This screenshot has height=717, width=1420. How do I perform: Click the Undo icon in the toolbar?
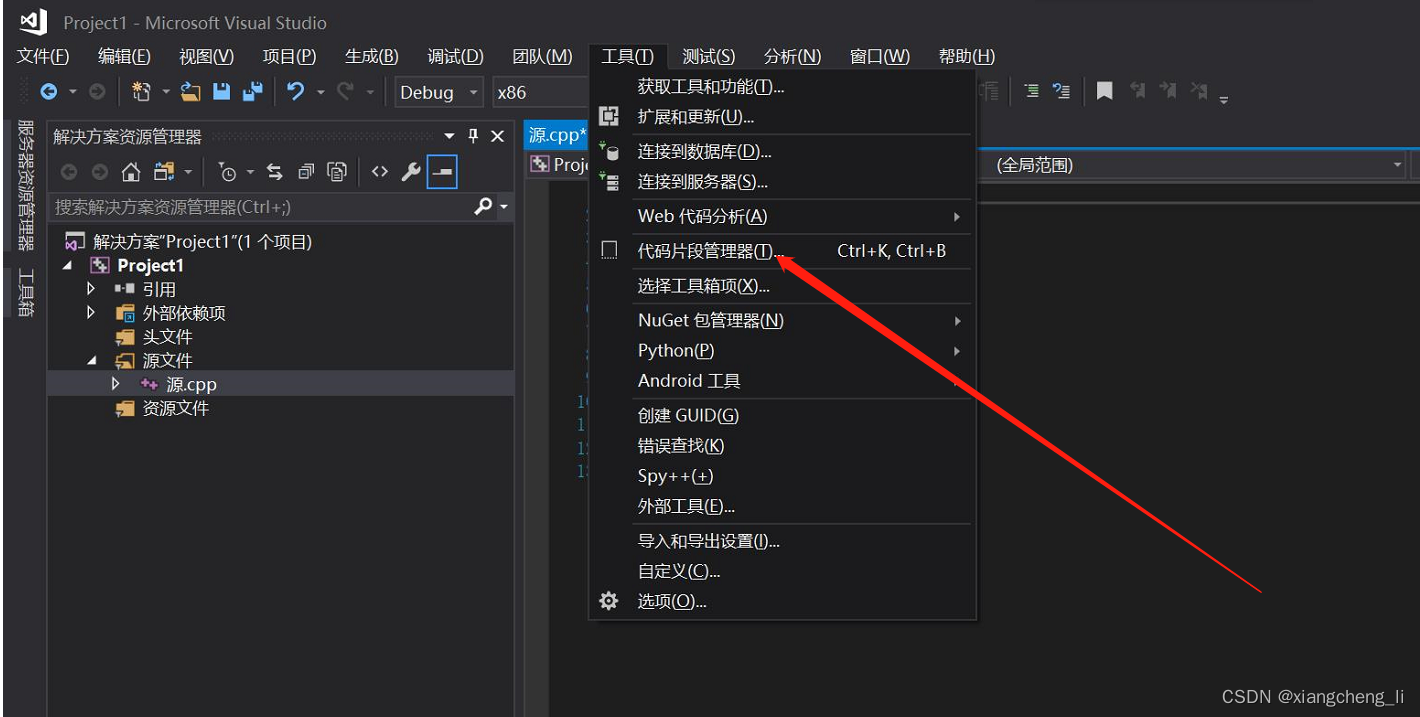click(296, 91)
